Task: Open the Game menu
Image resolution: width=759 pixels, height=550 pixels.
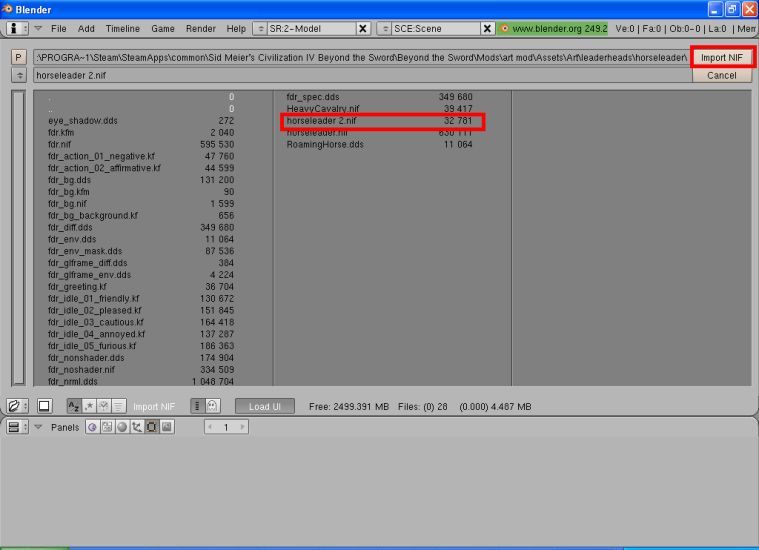Action: (163, 29)
